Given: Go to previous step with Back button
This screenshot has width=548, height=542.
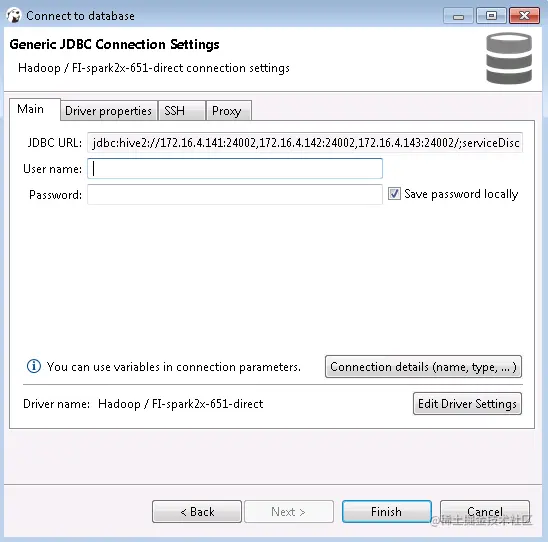Looking at the screenshot, I should pyautogui.click(x=197, y=512).
